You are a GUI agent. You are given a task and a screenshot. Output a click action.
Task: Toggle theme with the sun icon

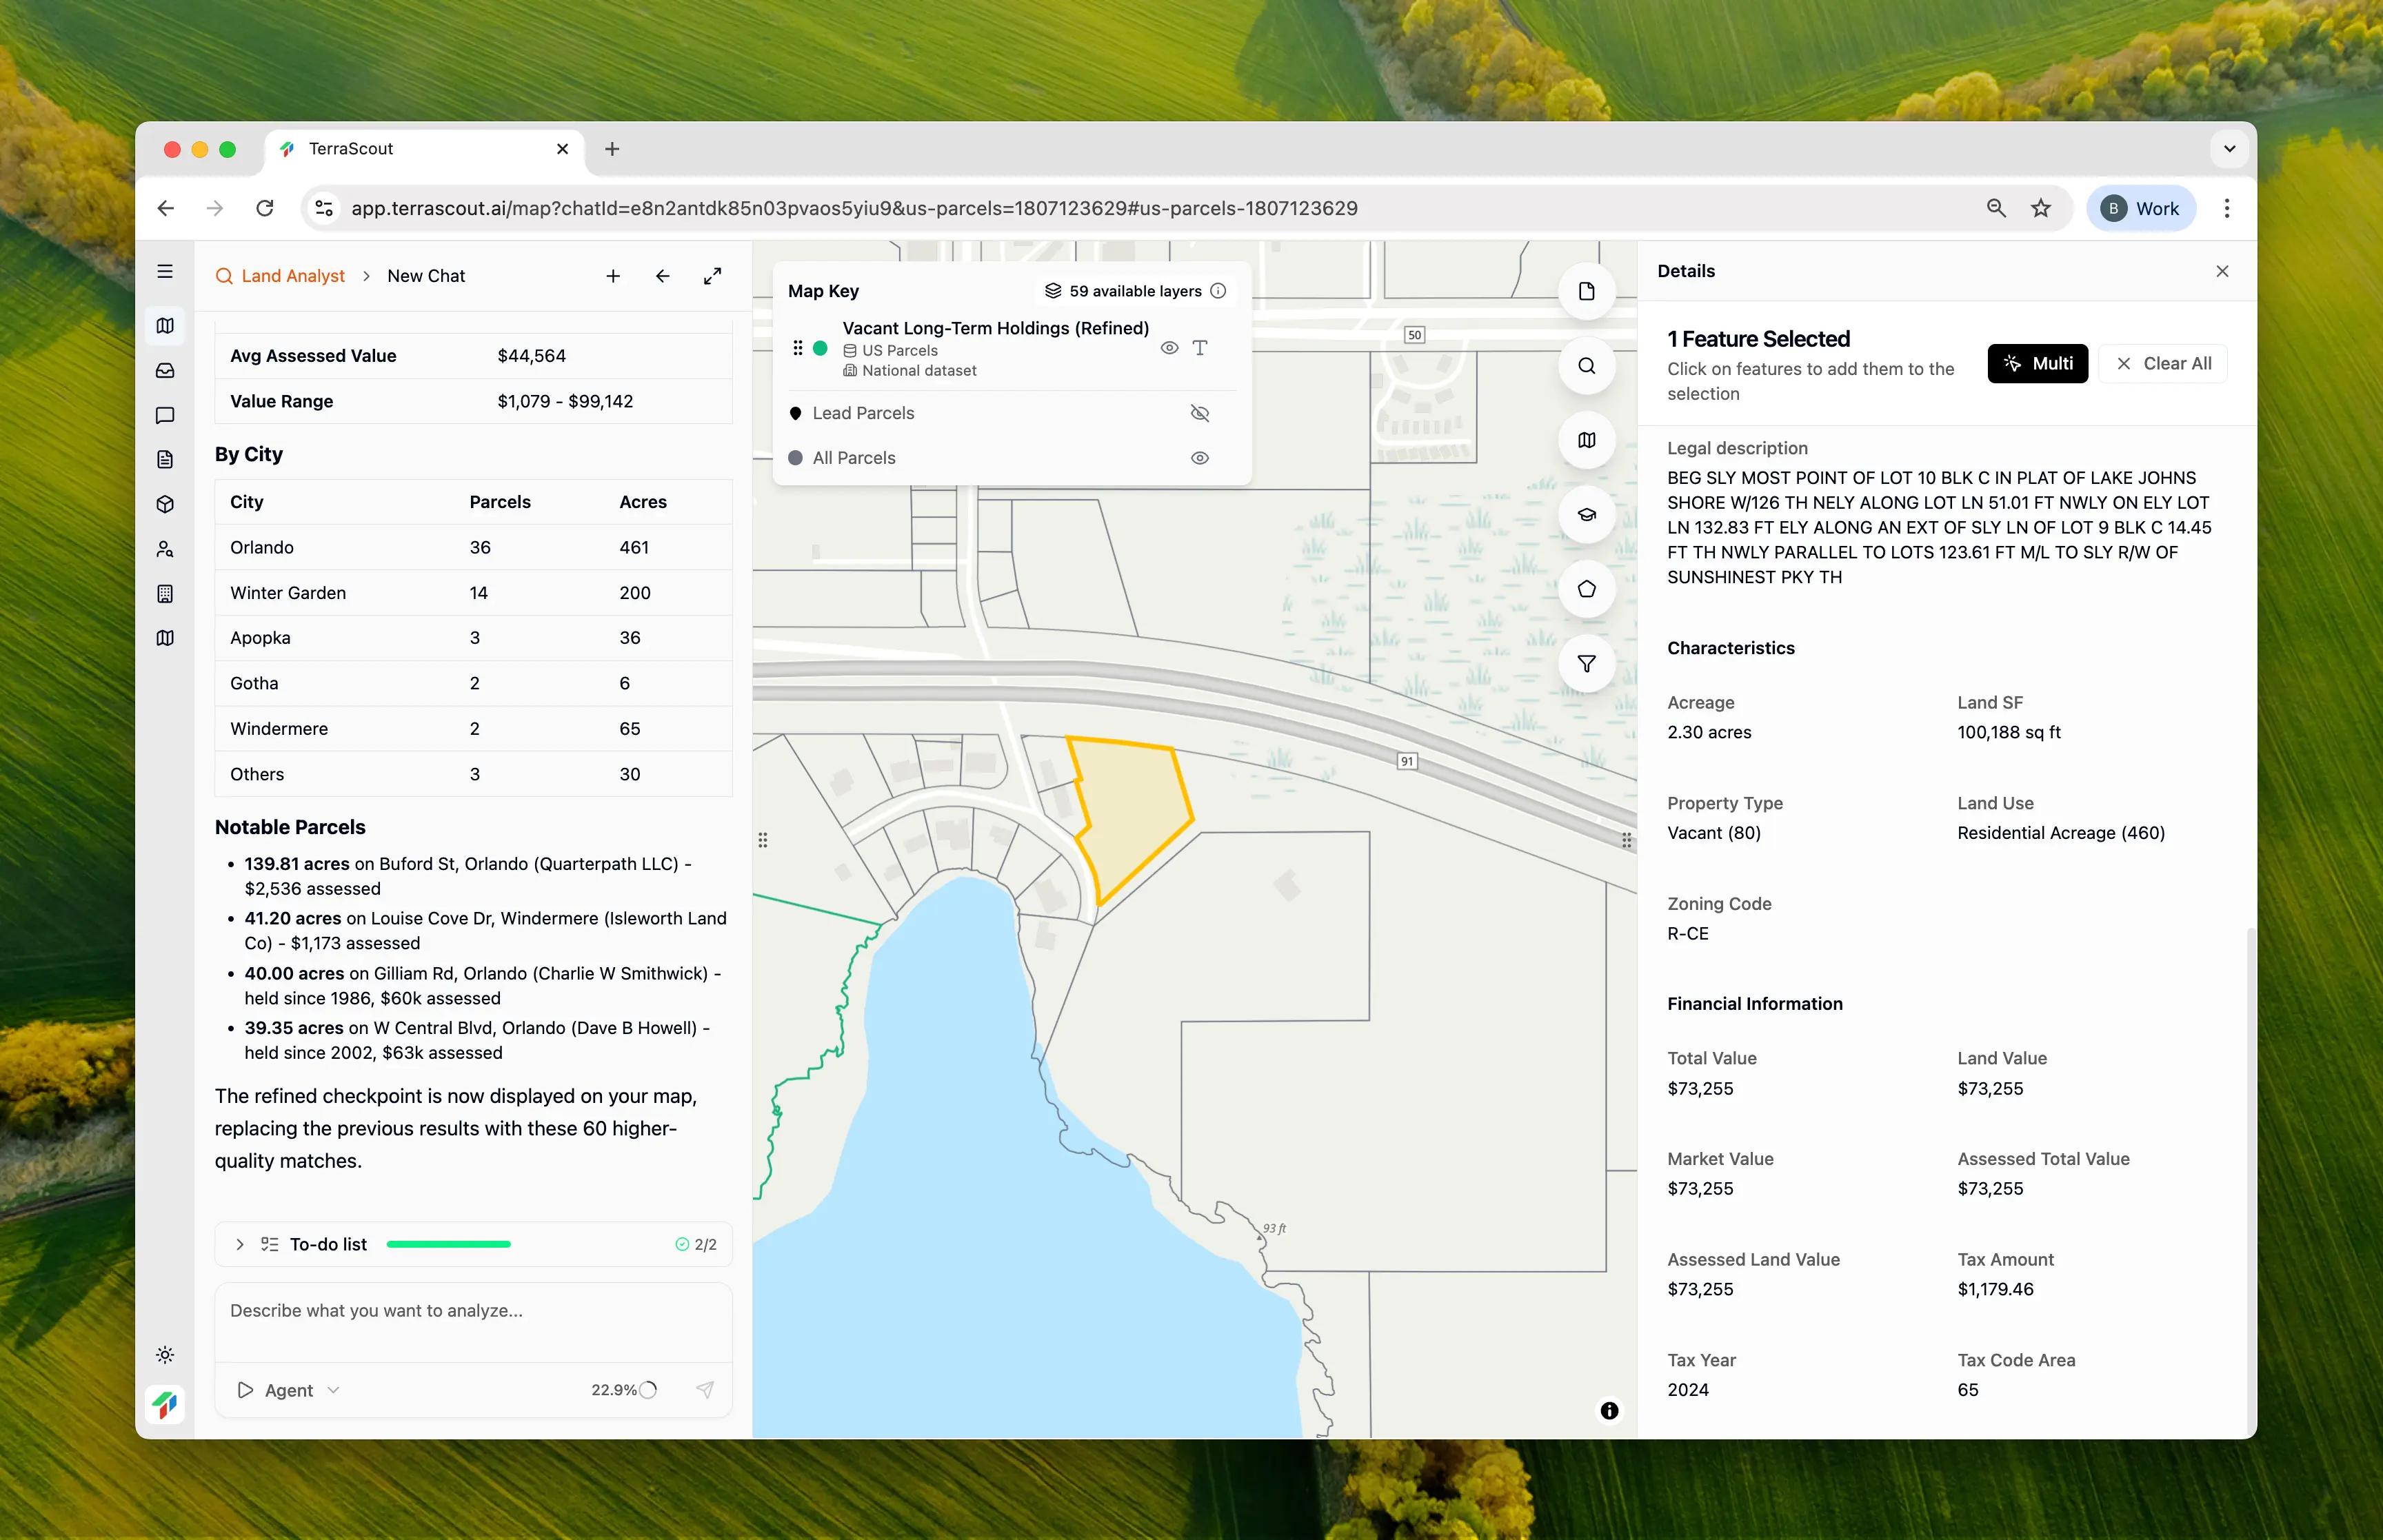point(165,1355)
